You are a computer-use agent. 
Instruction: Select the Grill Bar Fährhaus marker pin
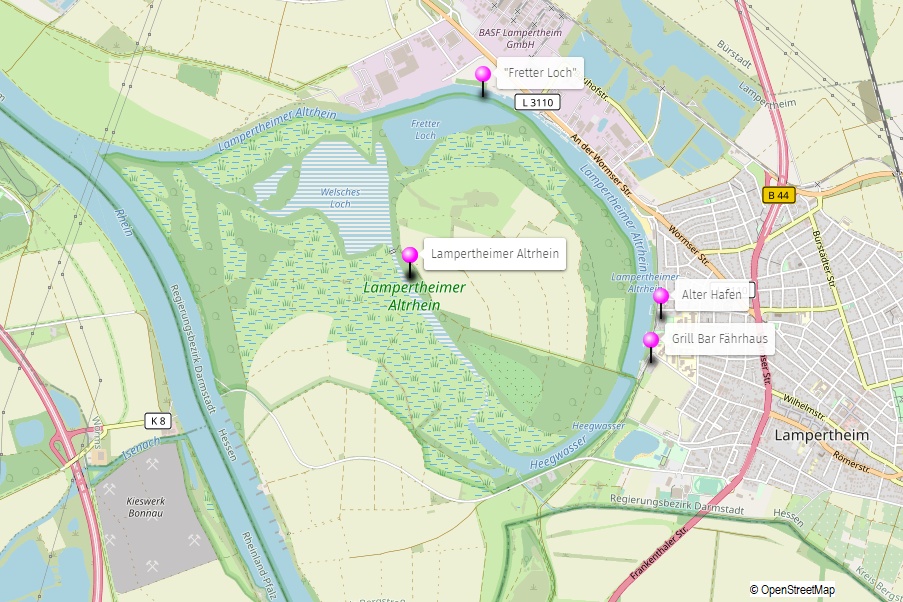(651, 340)
